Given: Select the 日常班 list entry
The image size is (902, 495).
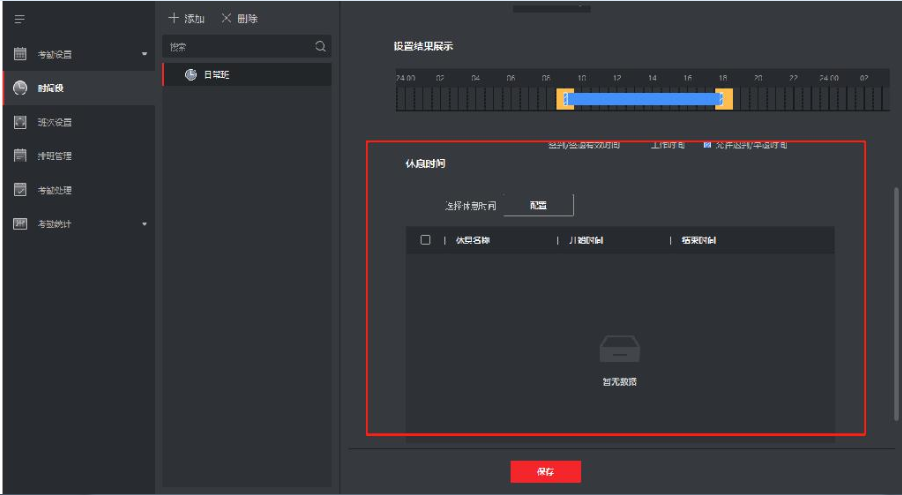Looking at the screenshot, I should coord(247,75).
